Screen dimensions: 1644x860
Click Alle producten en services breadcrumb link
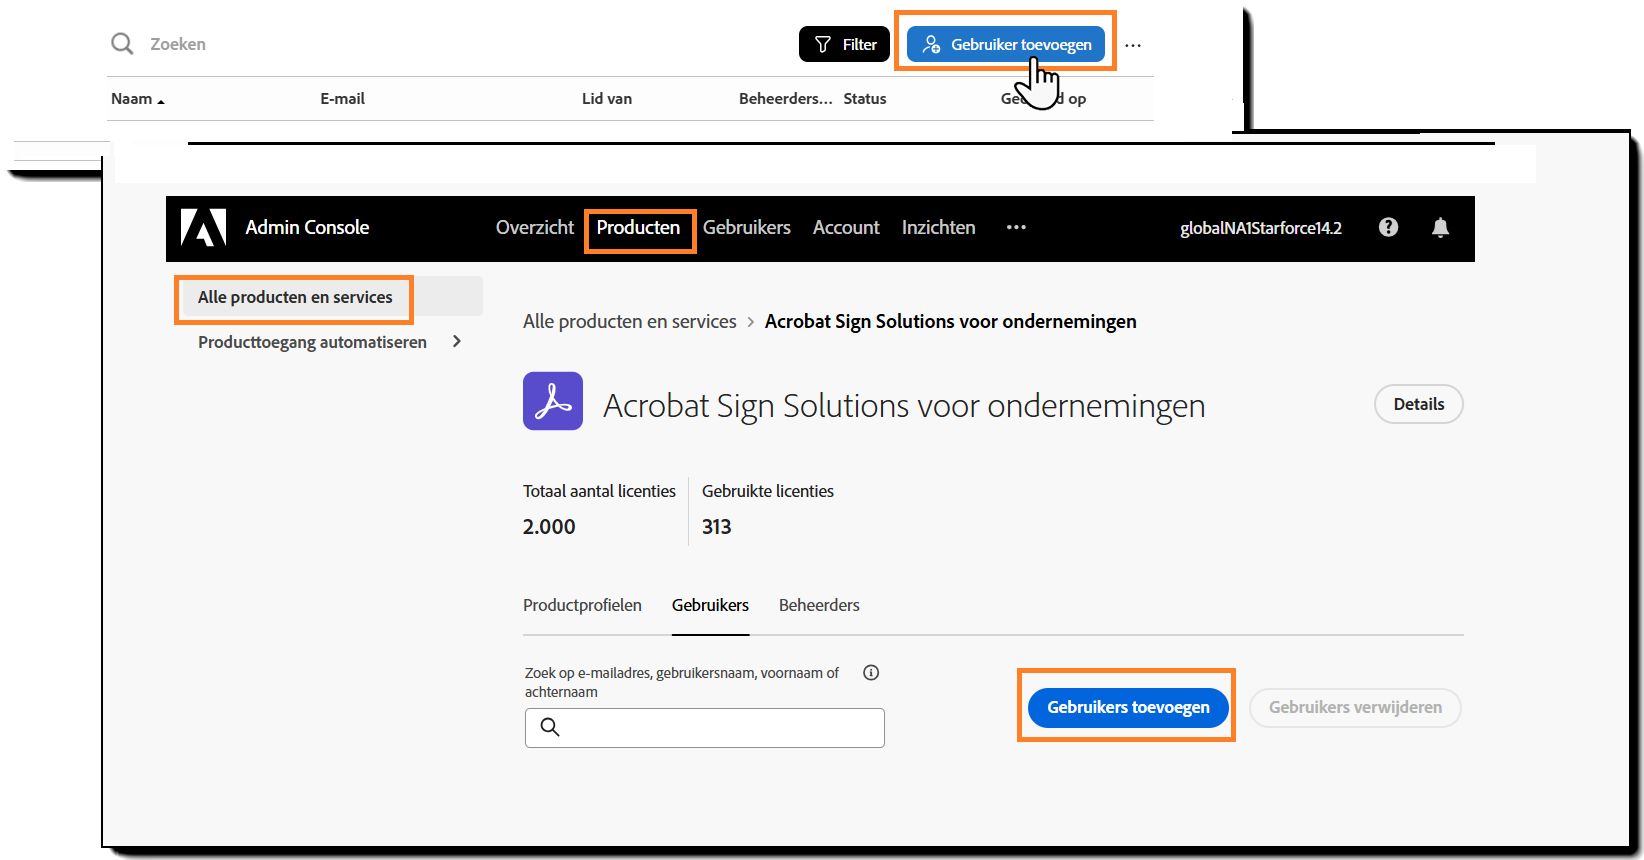[x=629, y=321]
